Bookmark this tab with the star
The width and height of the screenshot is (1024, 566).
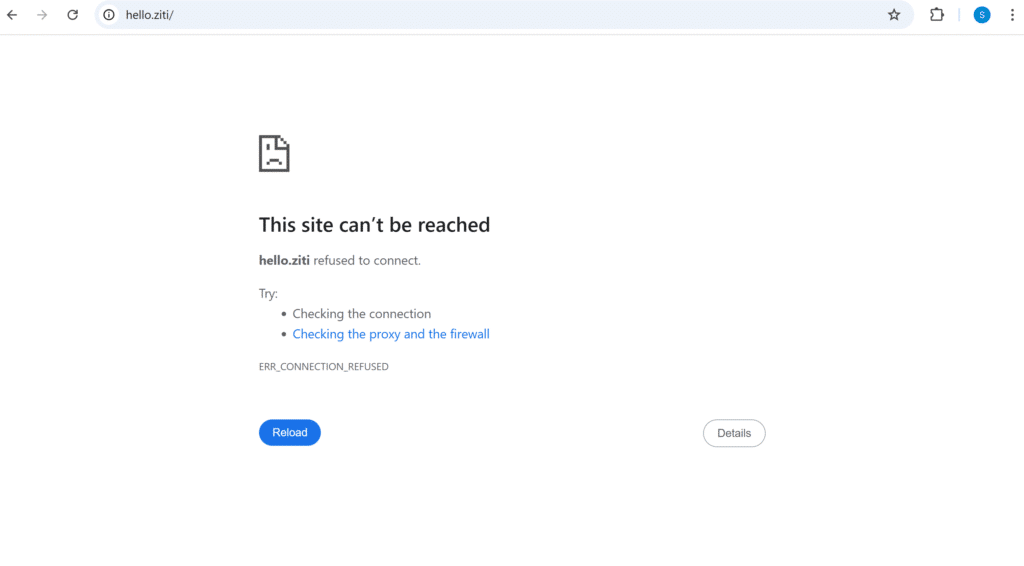pyautogui.click(x=894, y=15)
